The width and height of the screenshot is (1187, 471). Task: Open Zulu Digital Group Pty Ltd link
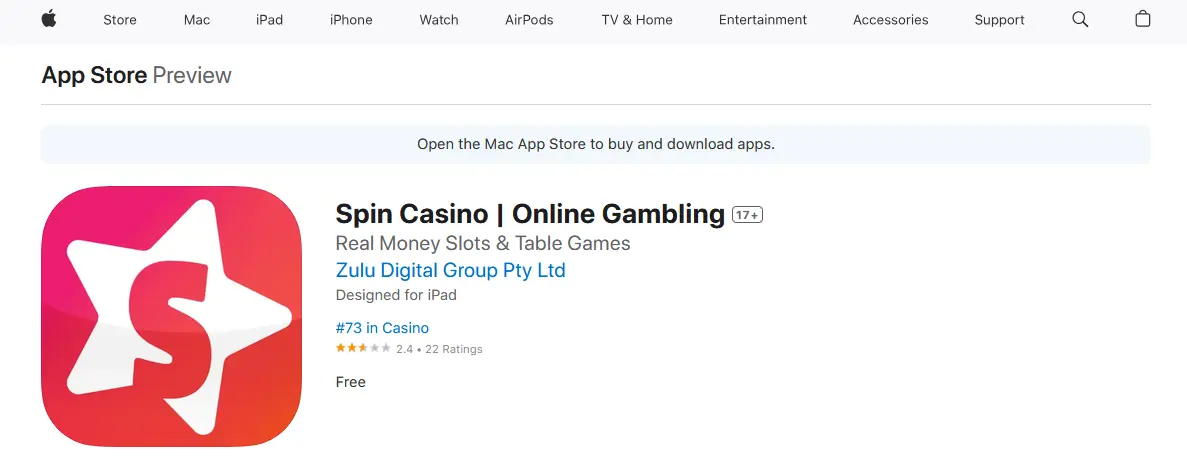pyautogui.click(x=450, y=270)
